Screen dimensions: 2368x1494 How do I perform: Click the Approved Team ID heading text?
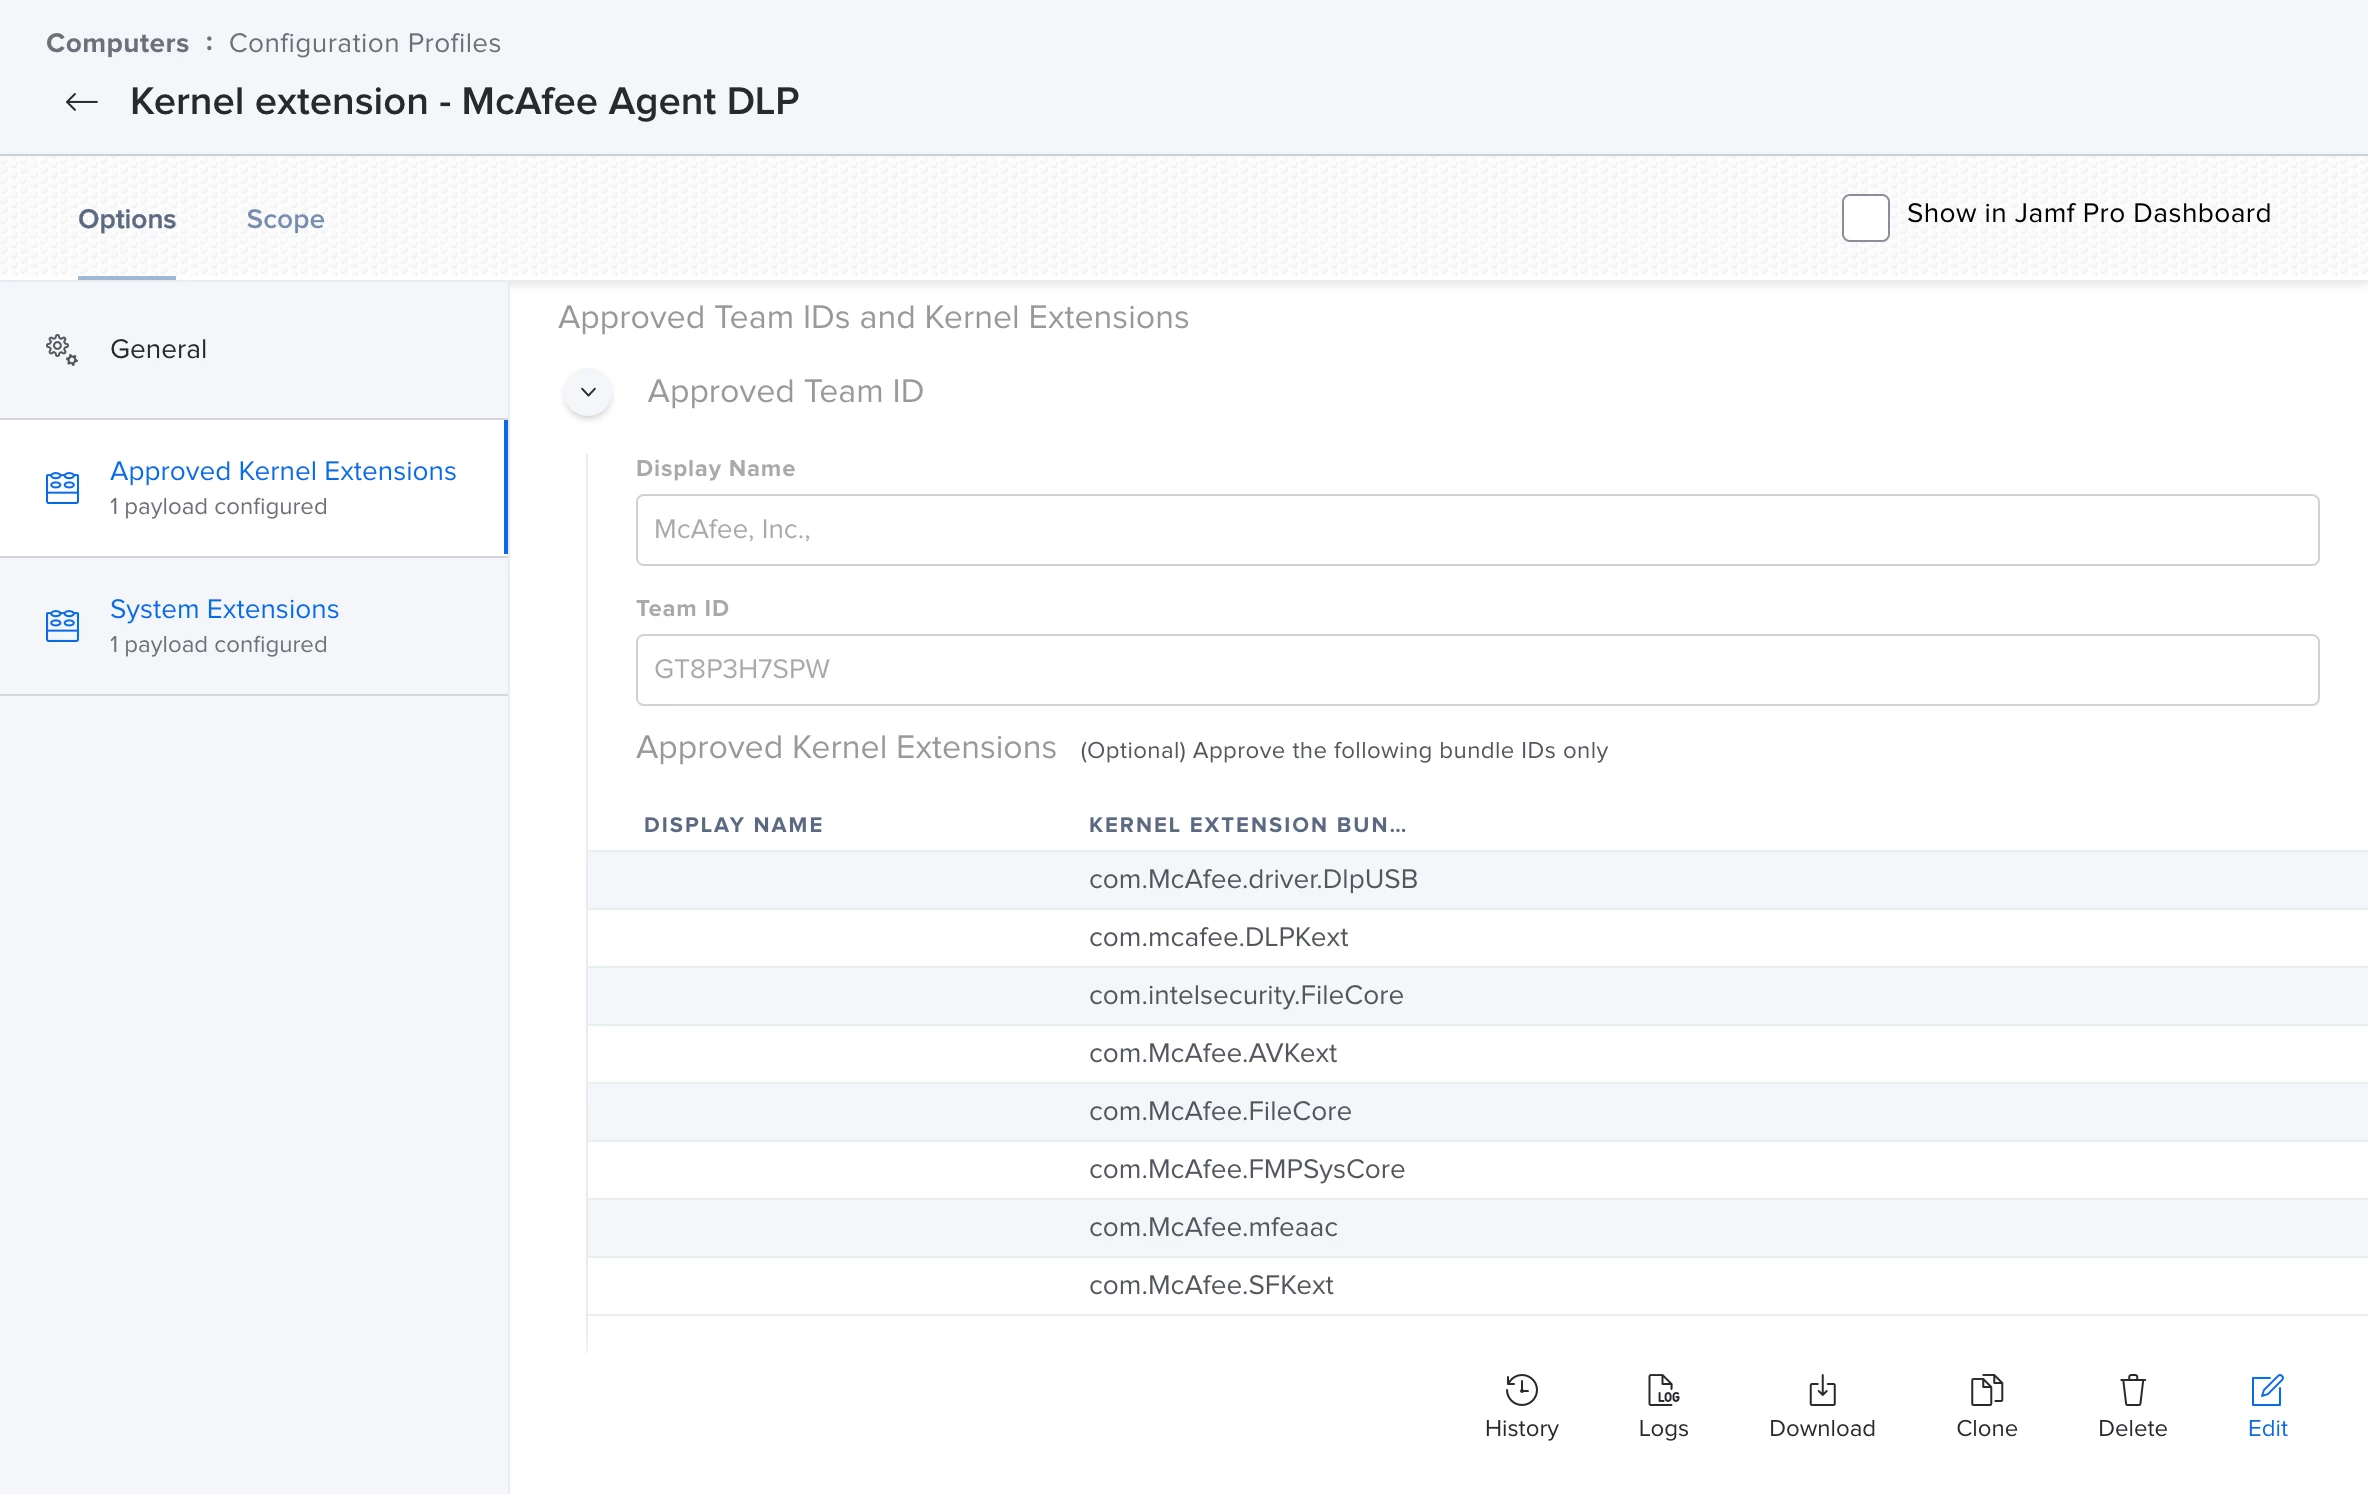(785, 391)
